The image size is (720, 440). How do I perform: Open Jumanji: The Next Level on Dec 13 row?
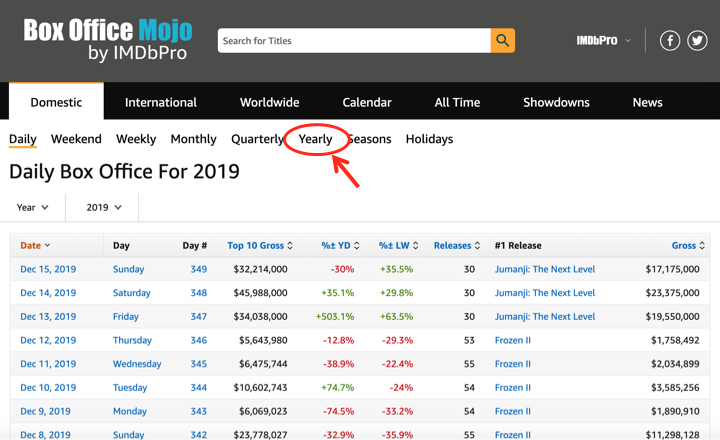(x=545, y=316)
